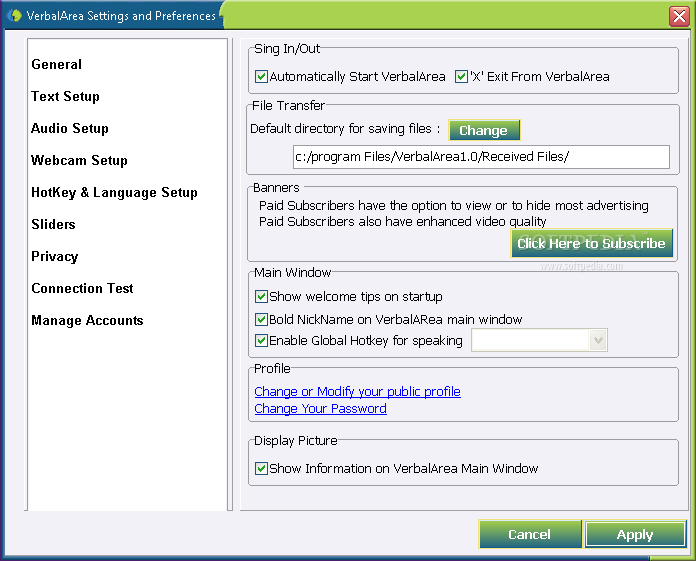The image size is (696, 561).
Task: Click the default save directory path field
Action: (x=481, y=157)
